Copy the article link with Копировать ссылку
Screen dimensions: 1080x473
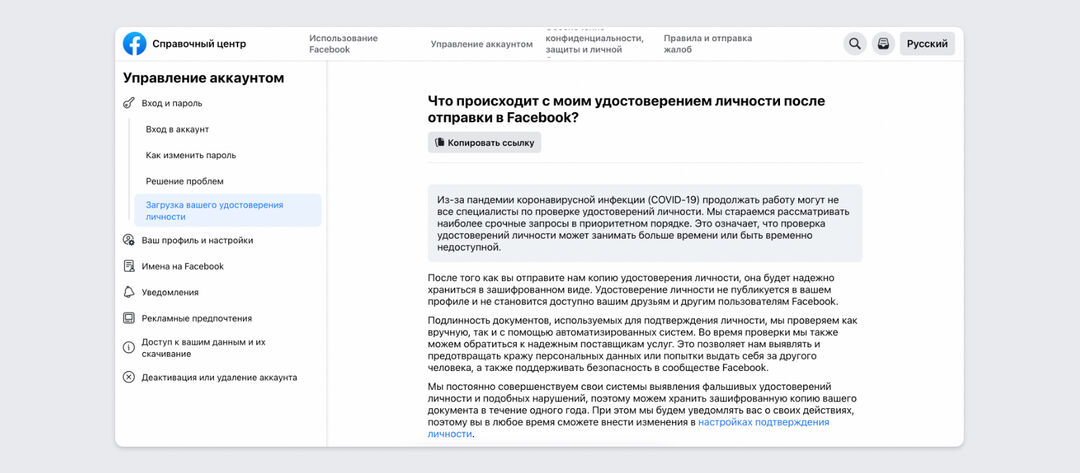484,143
